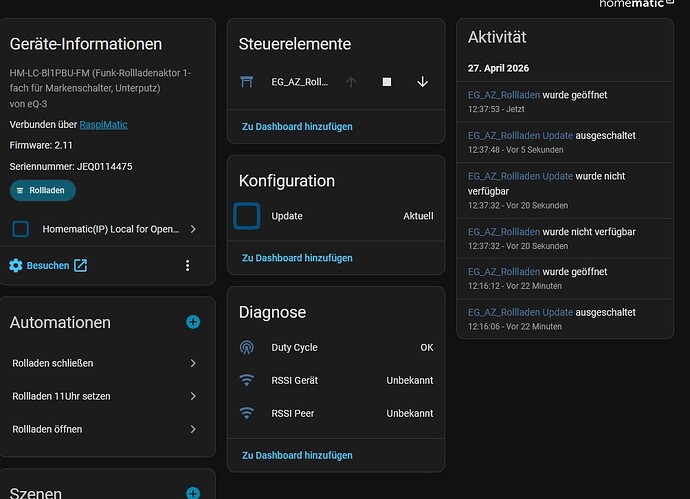Open the RaspiMatic hub link
690x499 pixels.
coord(103,125)
